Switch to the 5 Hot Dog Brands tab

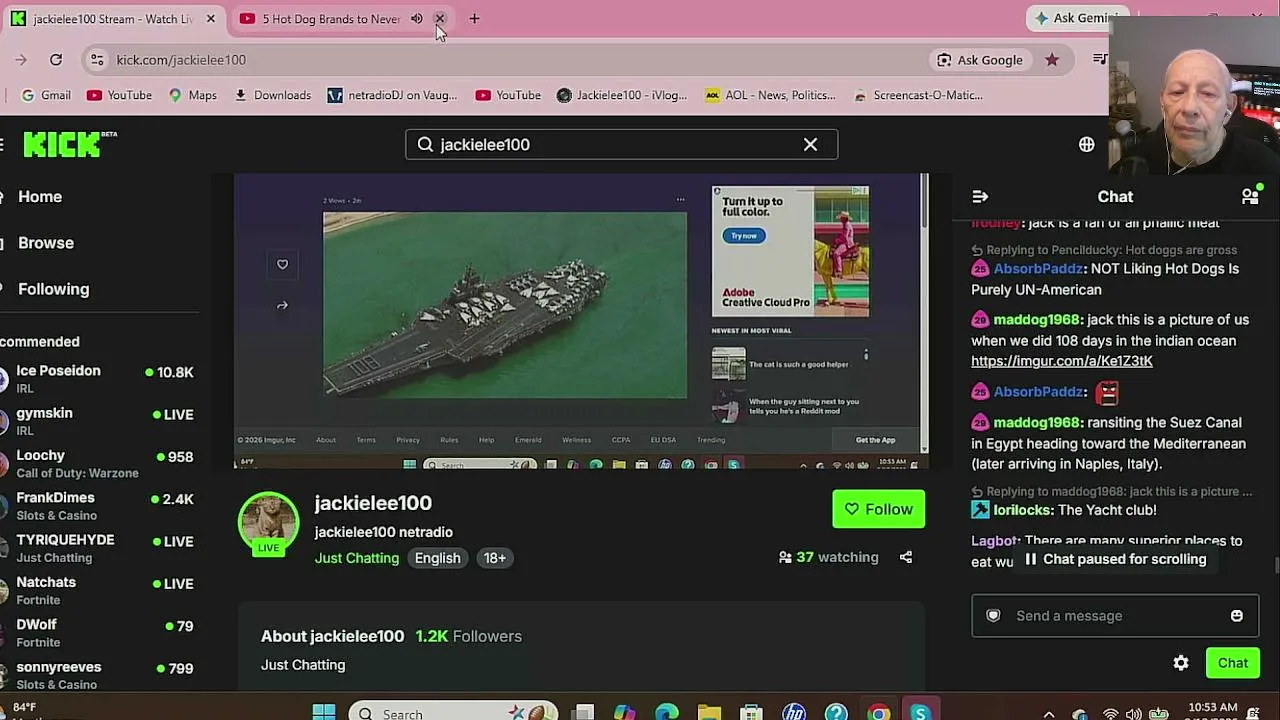point(331,19)
